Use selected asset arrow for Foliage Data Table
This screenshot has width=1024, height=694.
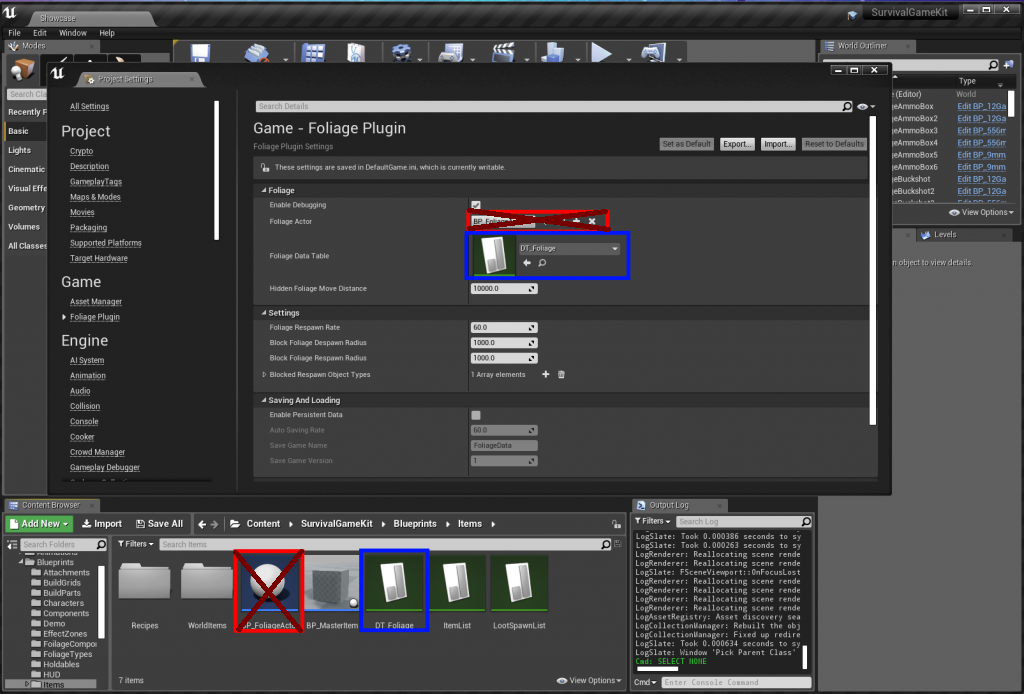click(x=527, y=263)
